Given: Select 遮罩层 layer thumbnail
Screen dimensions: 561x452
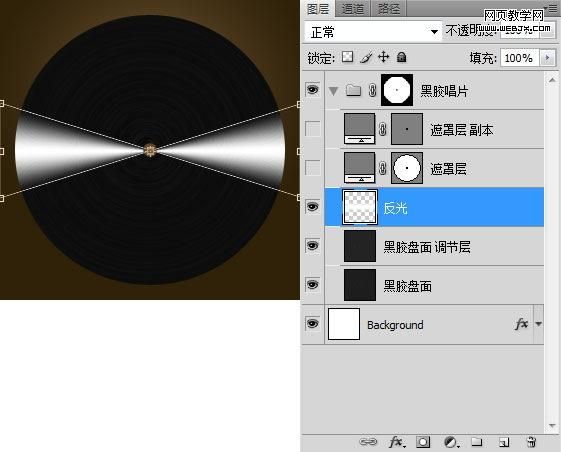Looking at the screenshot, I should [x=360, y=168].
